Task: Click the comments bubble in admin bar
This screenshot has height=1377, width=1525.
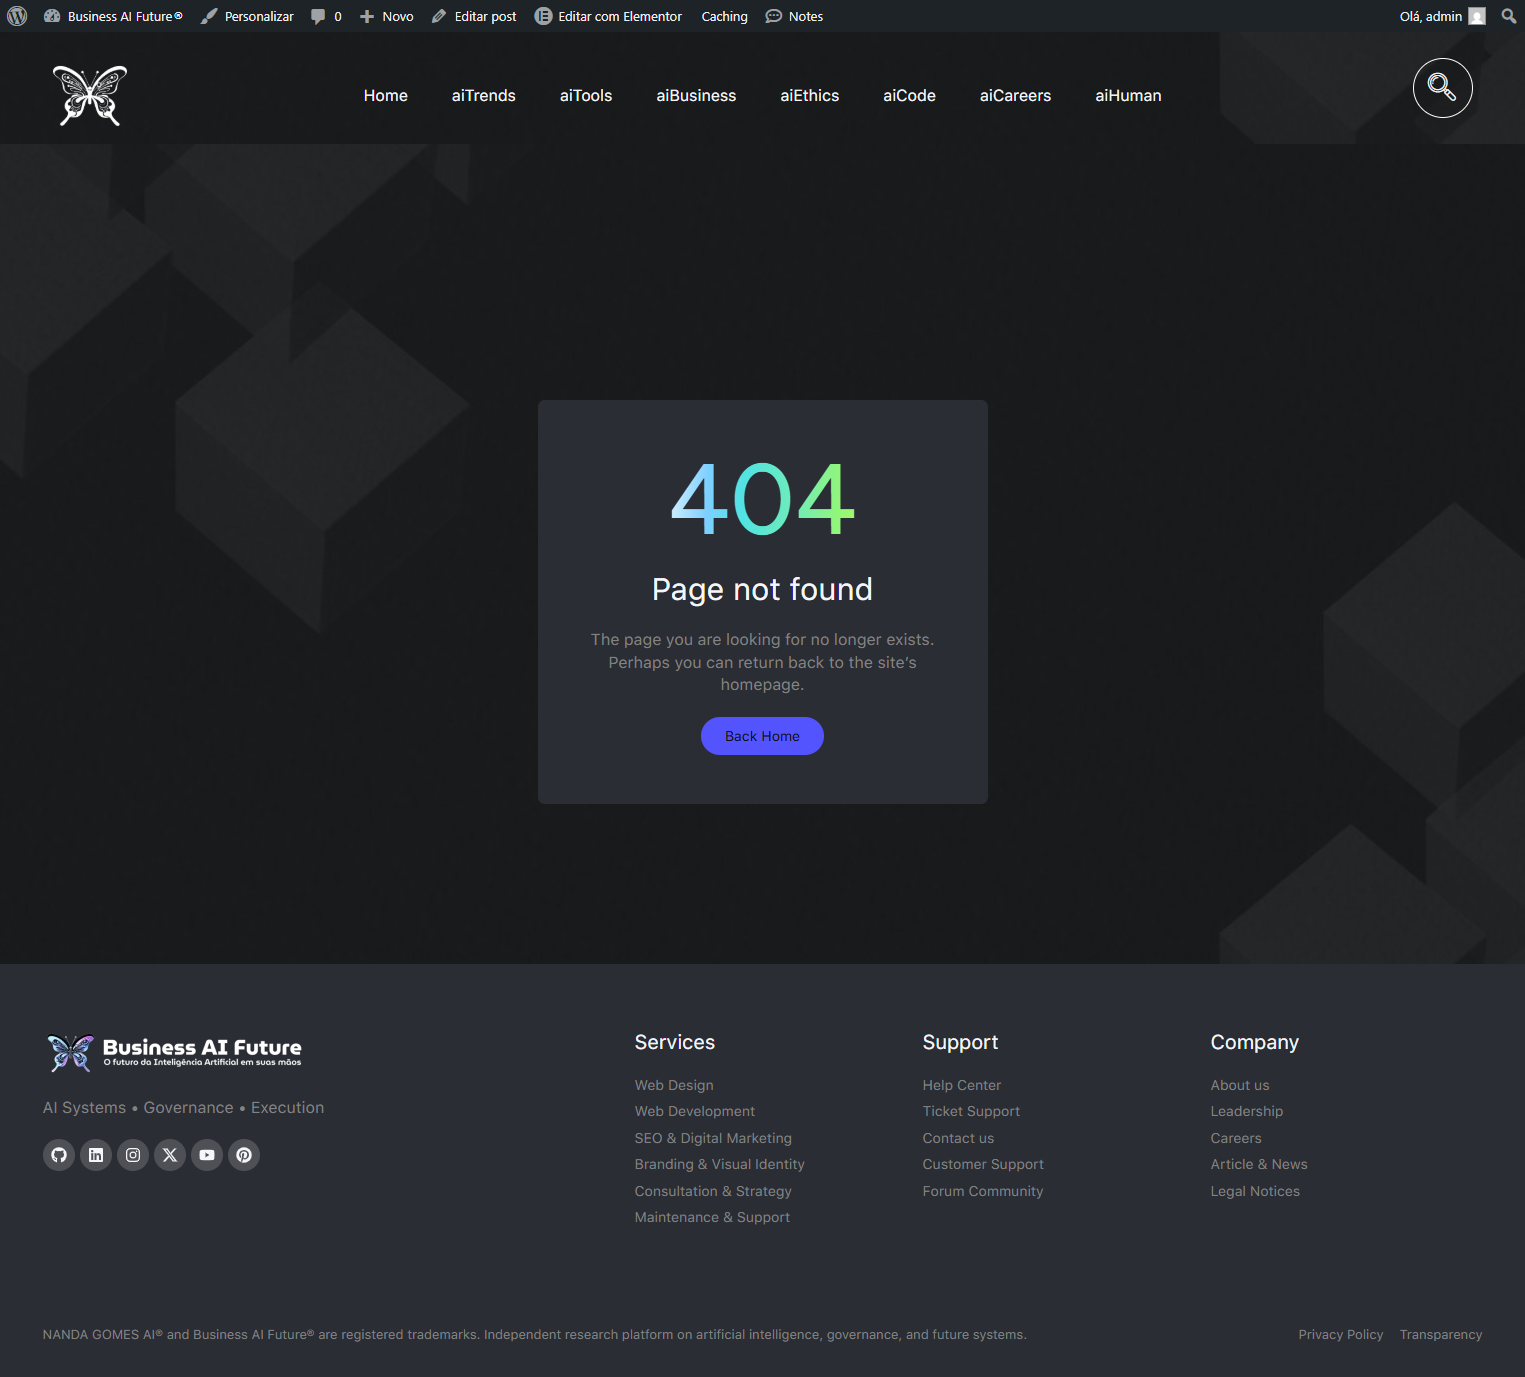Action: pos(326,16)
